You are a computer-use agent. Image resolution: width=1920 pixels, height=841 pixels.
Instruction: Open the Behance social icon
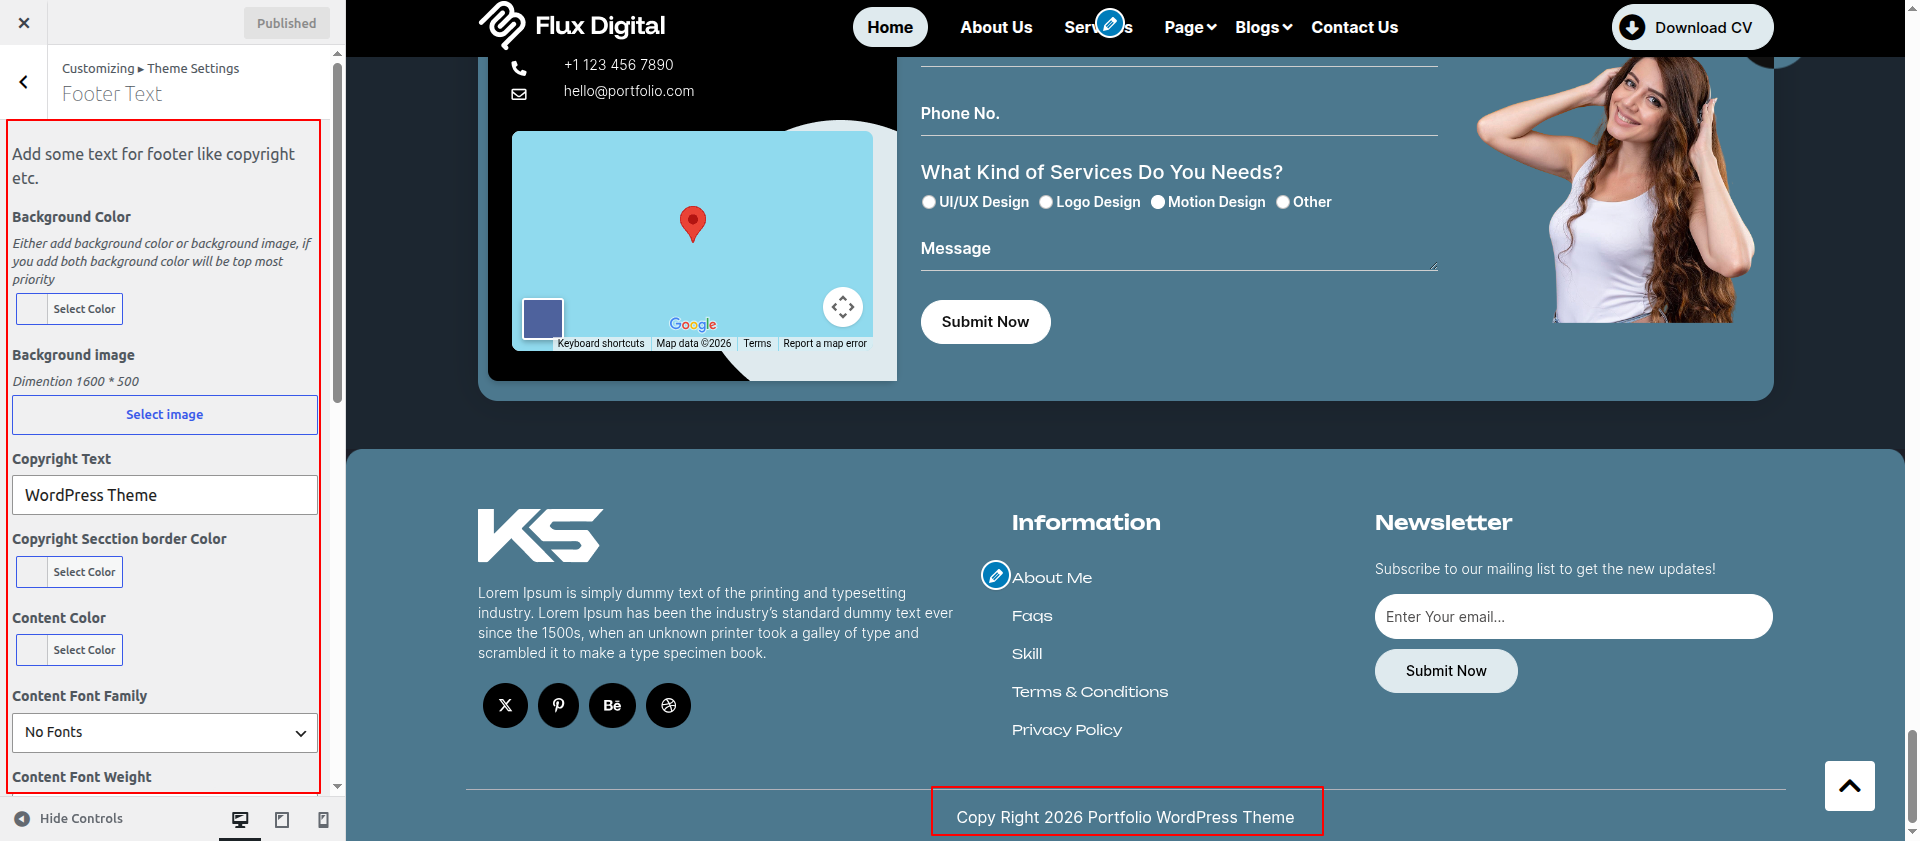pos(612,706)
